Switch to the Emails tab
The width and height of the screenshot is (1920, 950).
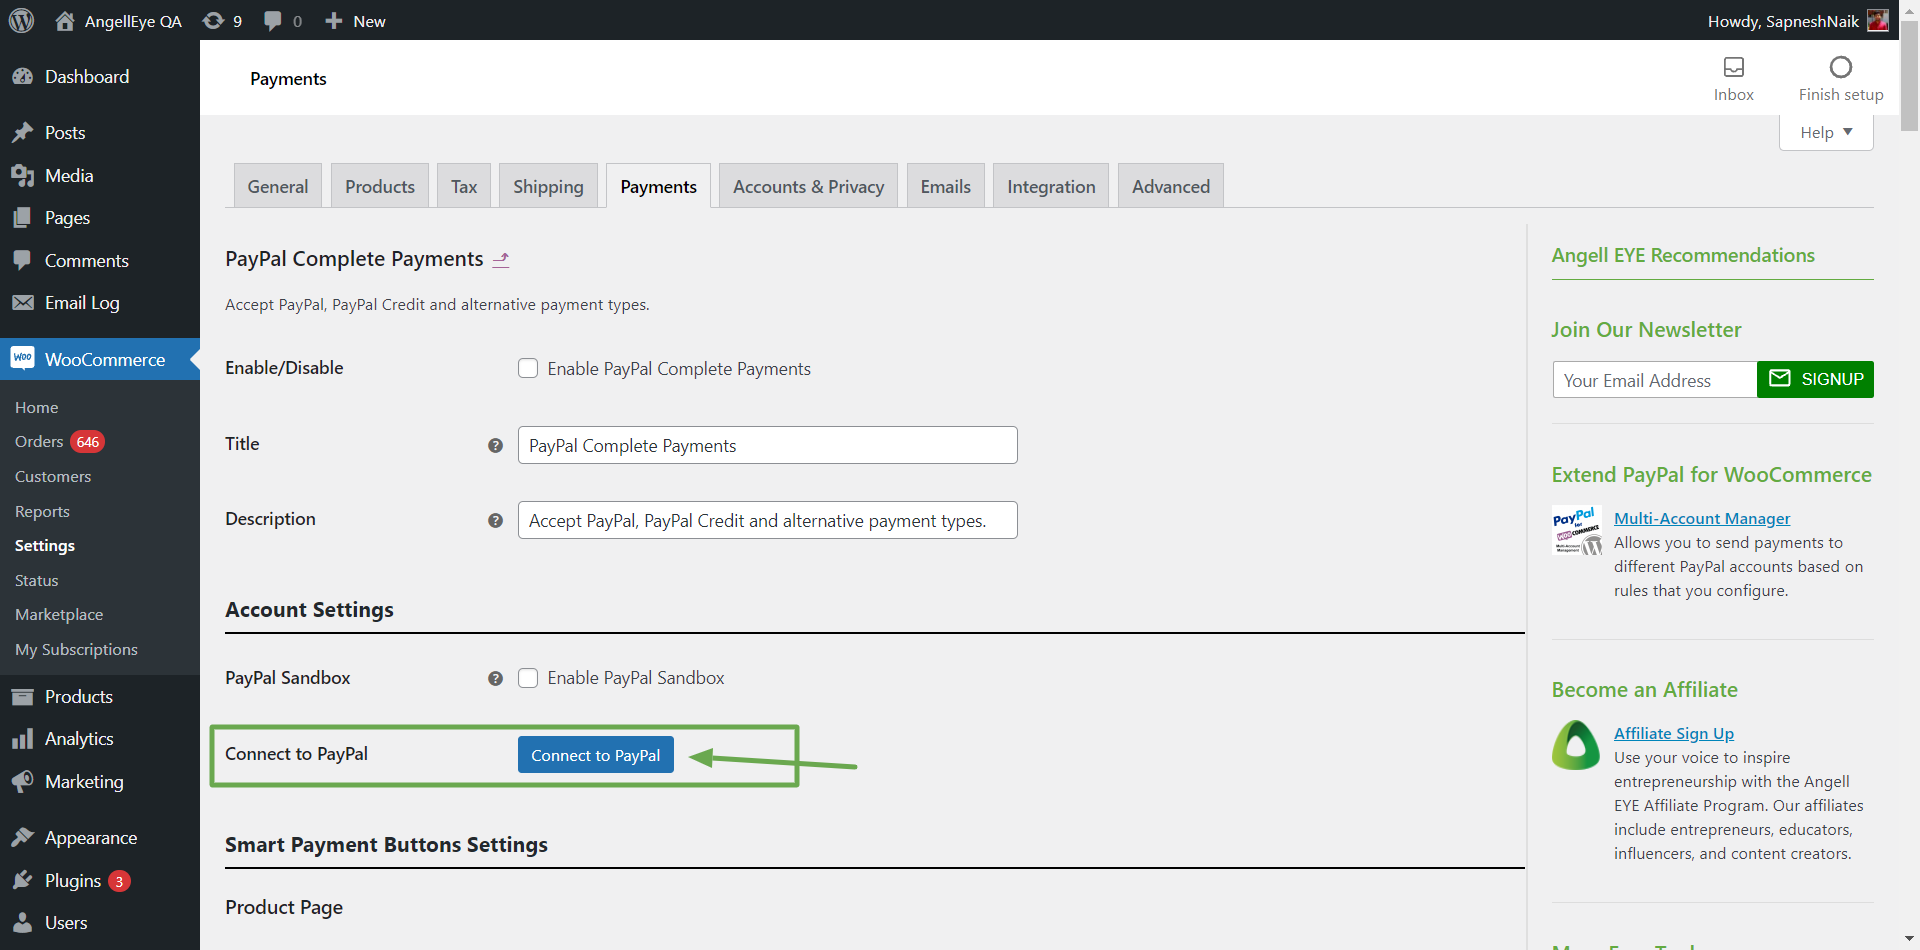[946, 186]
